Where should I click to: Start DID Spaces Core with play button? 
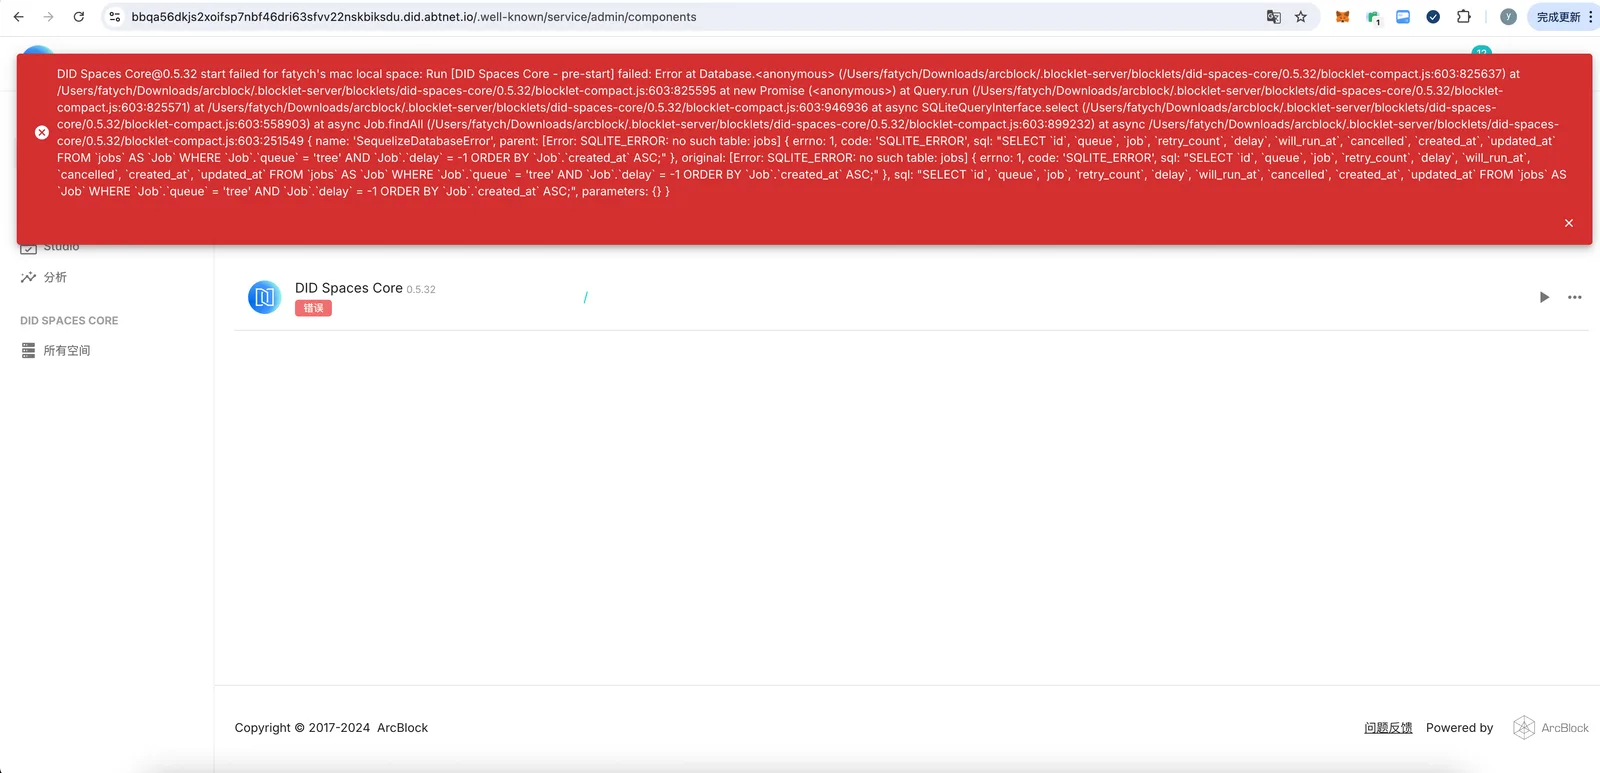[x=1544, y=297]
